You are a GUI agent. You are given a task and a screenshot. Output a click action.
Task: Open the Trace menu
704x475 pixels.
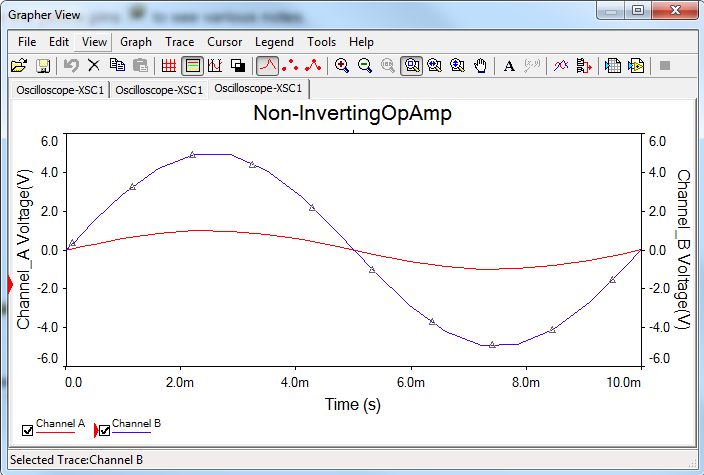click(180, 42)
